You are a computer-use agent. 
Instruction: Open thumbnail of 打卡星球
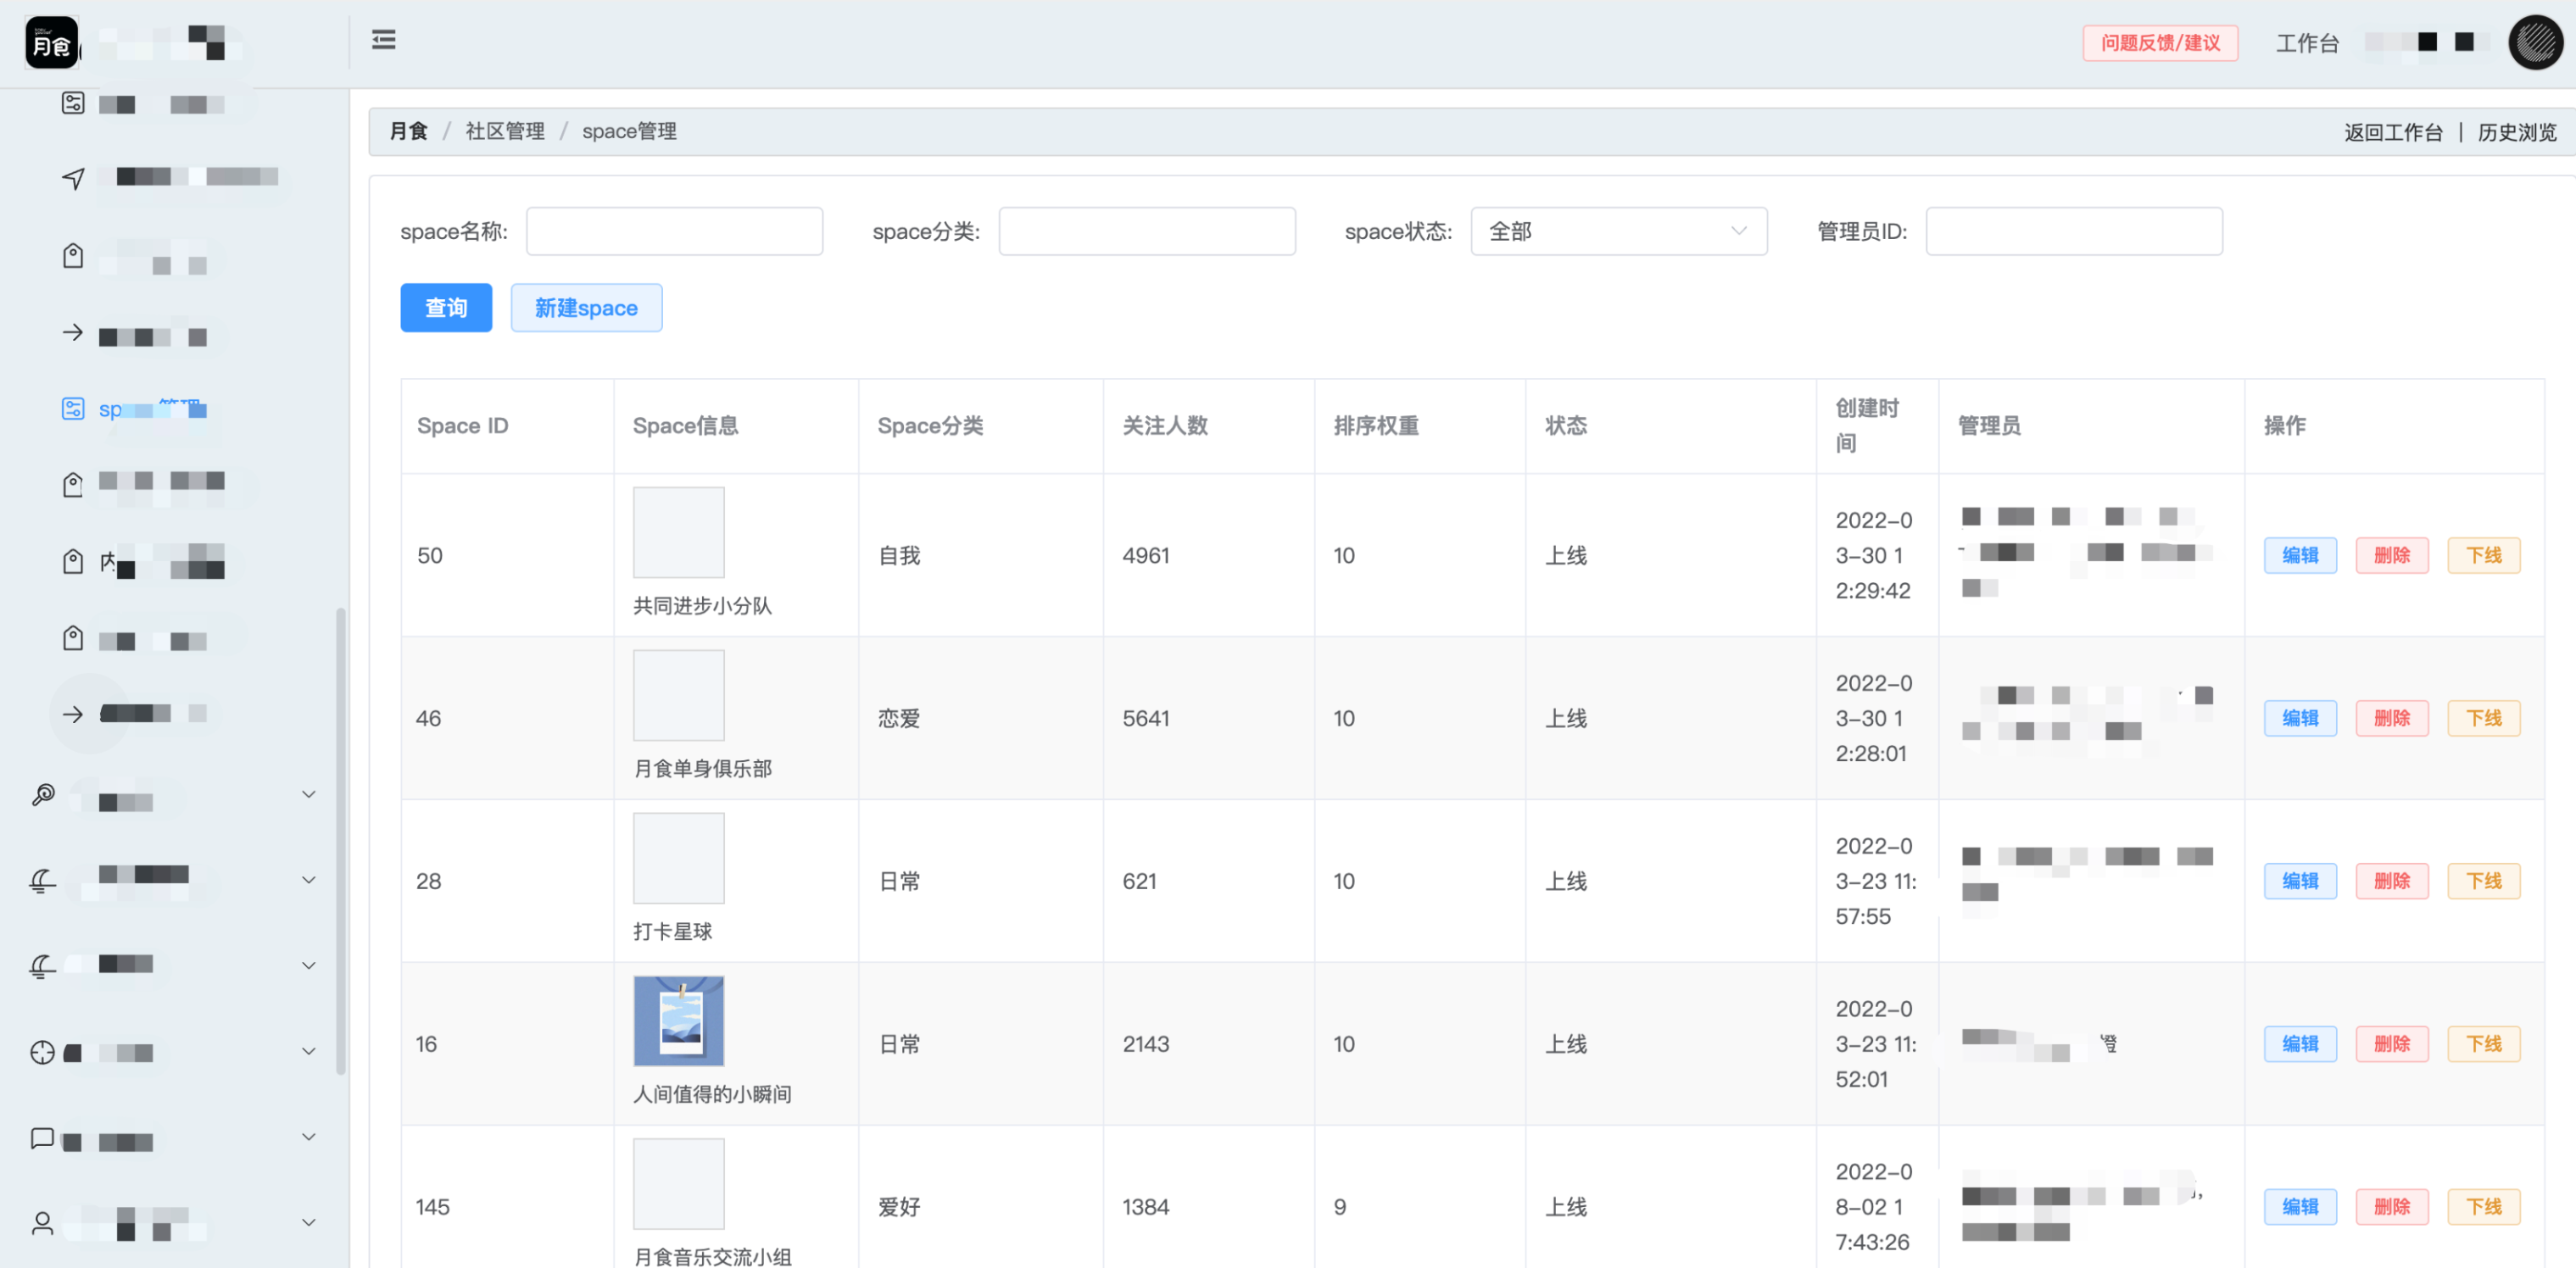[679, 859]
